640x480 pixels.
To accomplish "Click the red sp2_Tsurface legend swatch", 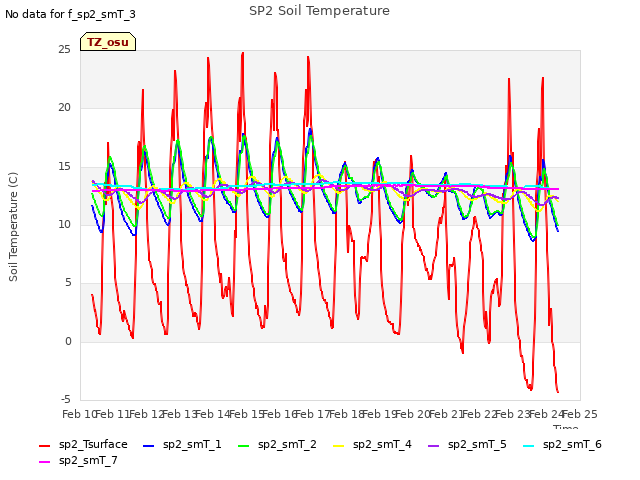I will click(44, 446).
